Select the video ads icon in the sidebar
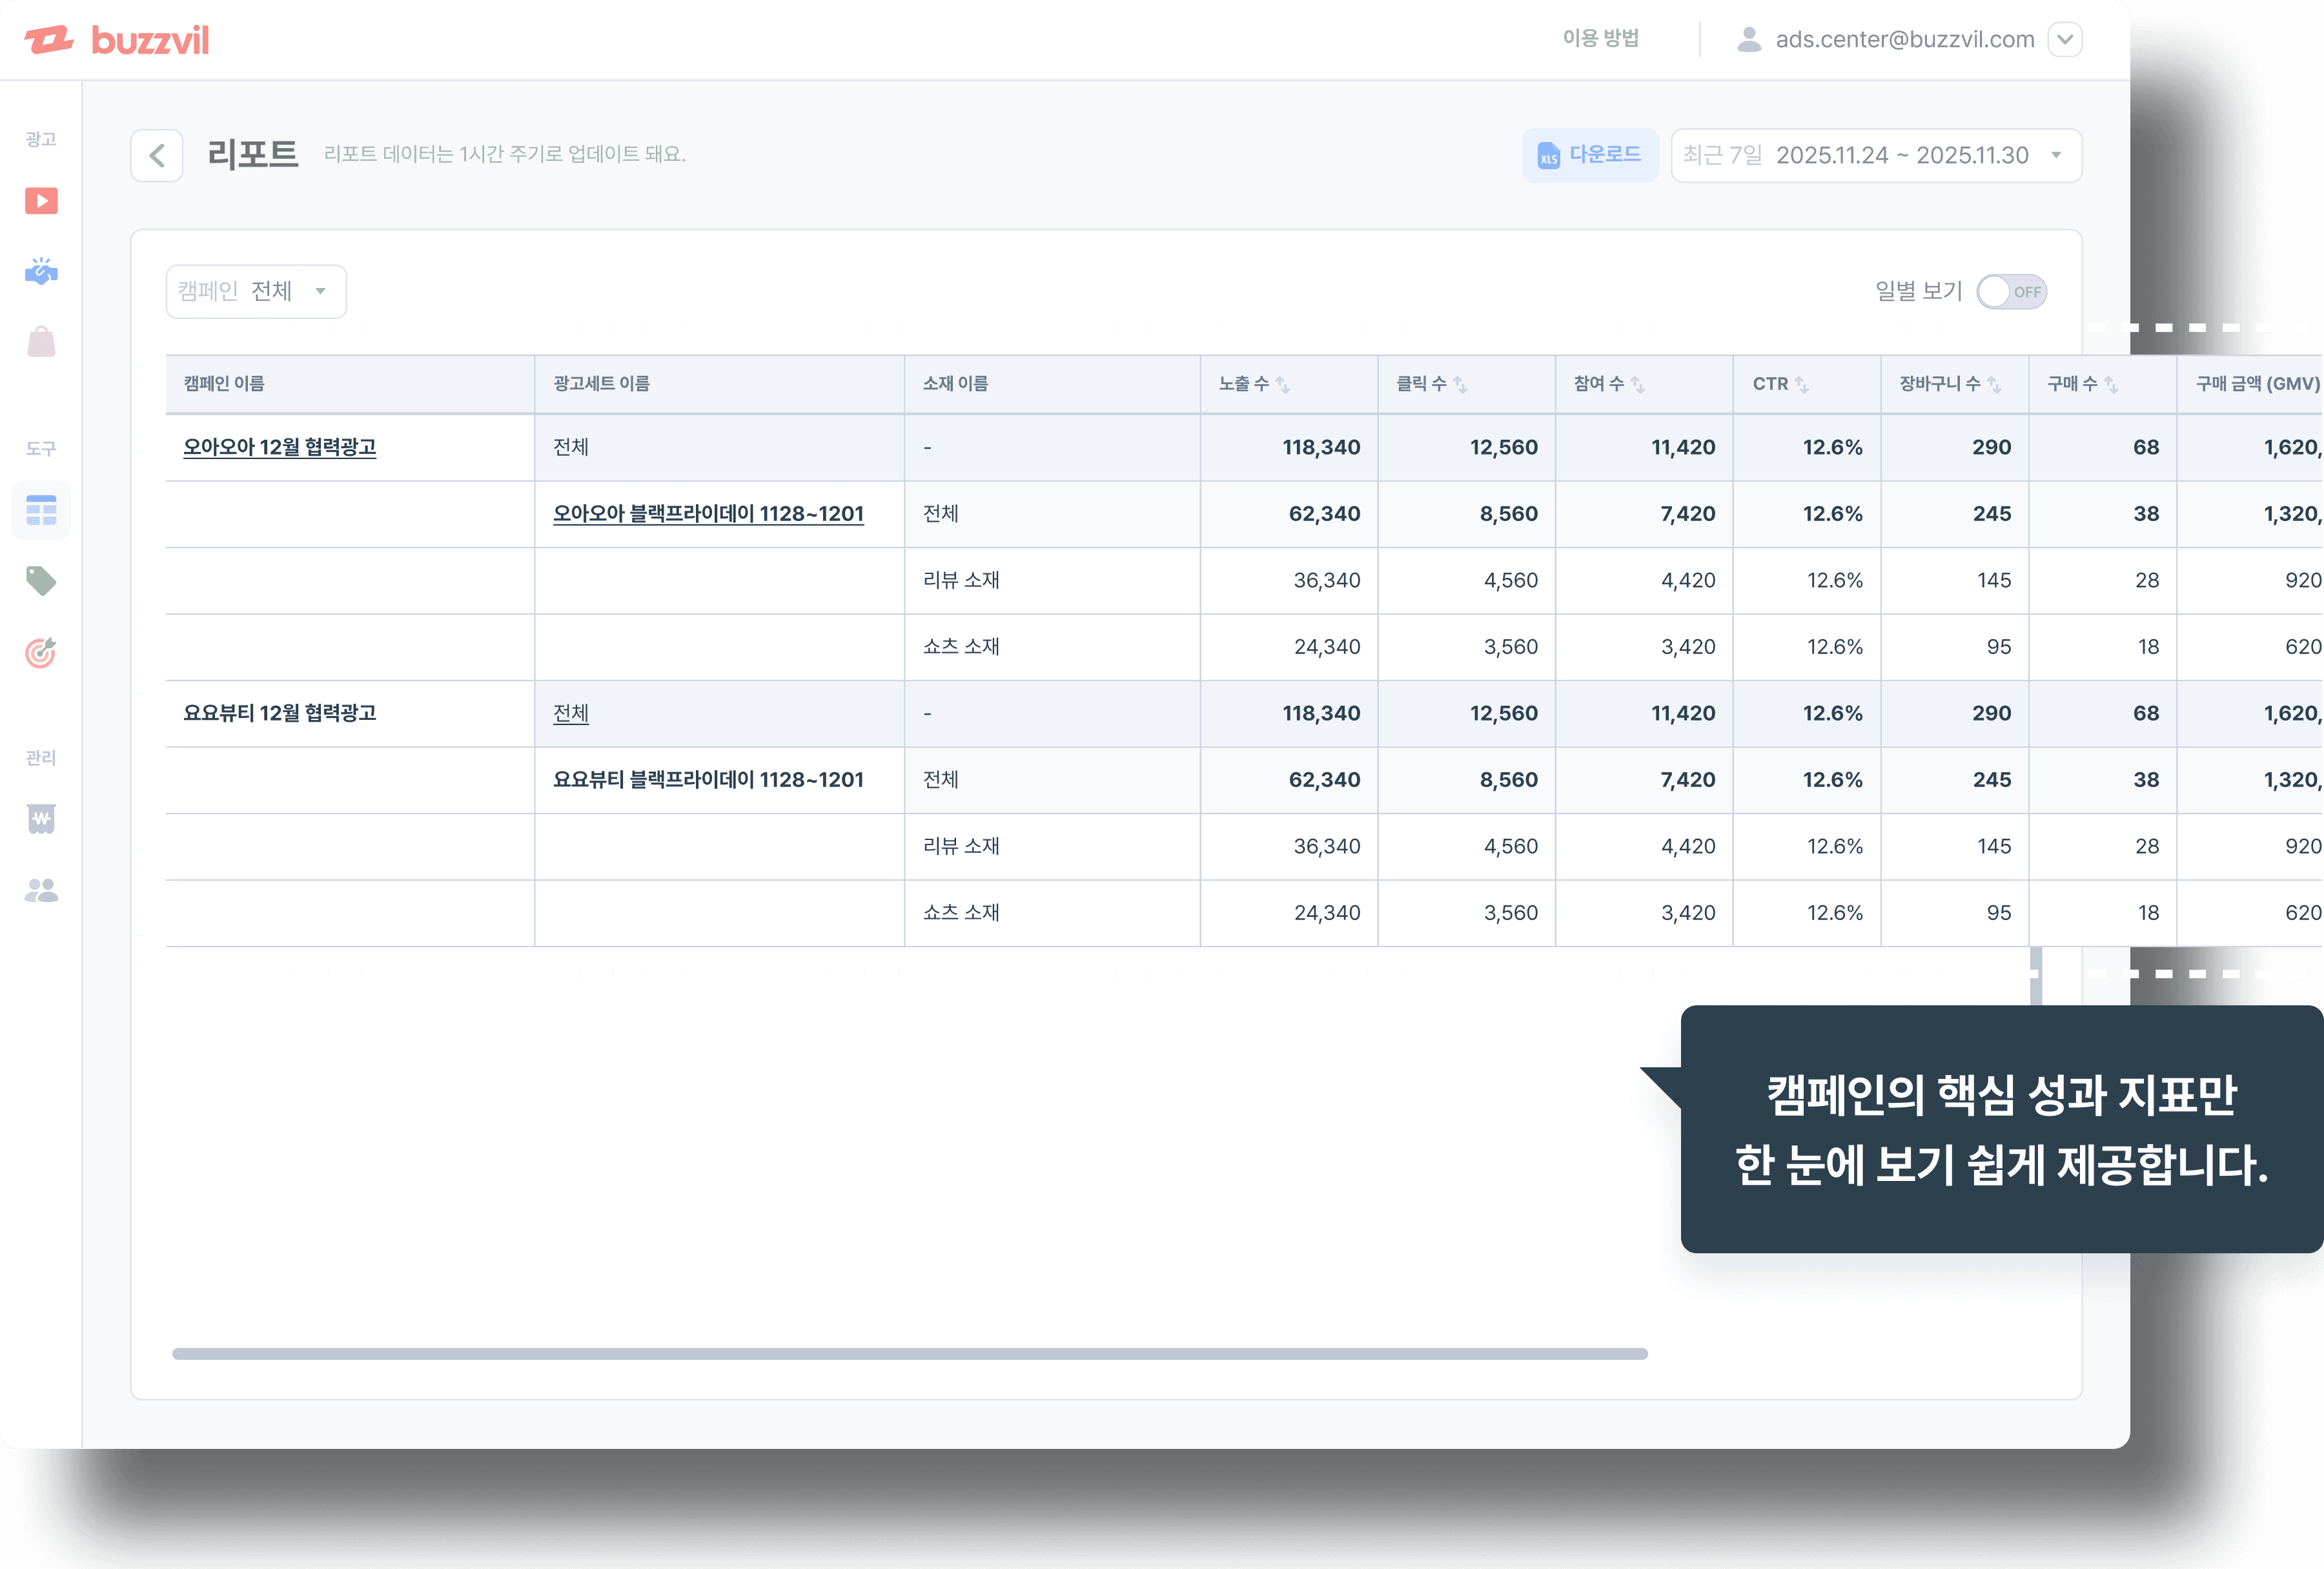The height and width of the screenshot is (1569, 2324). [x=40, y=201]
